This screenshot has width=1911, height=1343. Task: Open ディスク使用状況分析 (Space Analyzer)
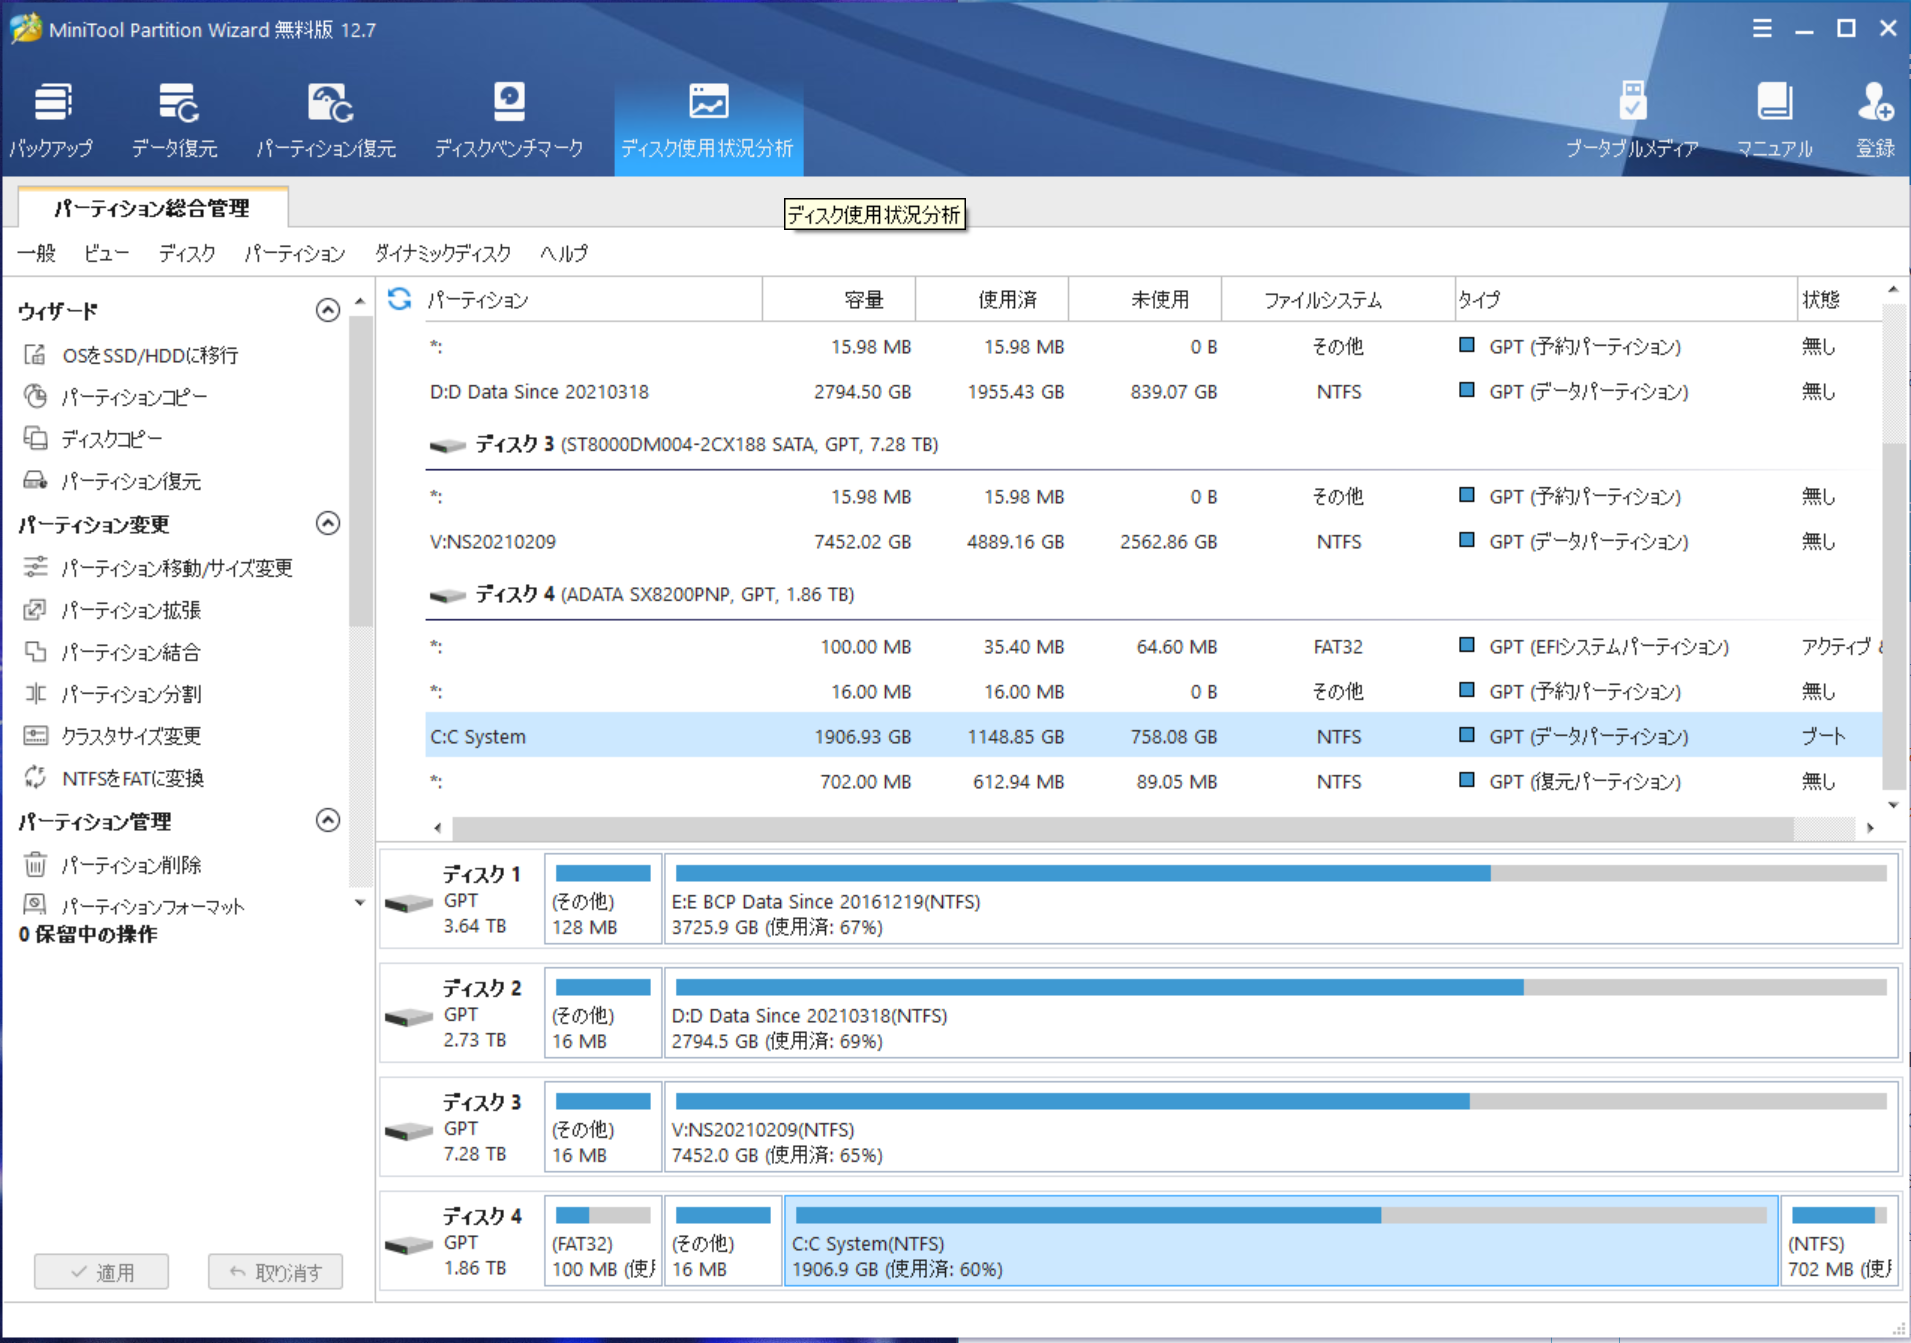tap(707, 118)
